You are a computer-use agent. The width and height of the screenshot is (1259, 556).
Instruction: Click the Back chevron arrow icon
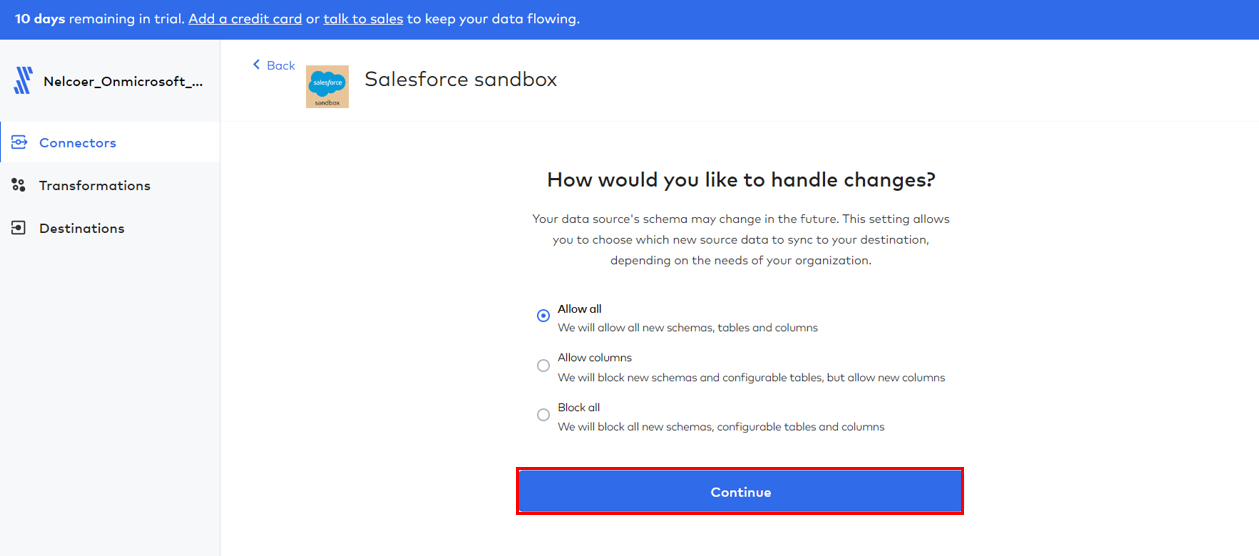point(257,65)
